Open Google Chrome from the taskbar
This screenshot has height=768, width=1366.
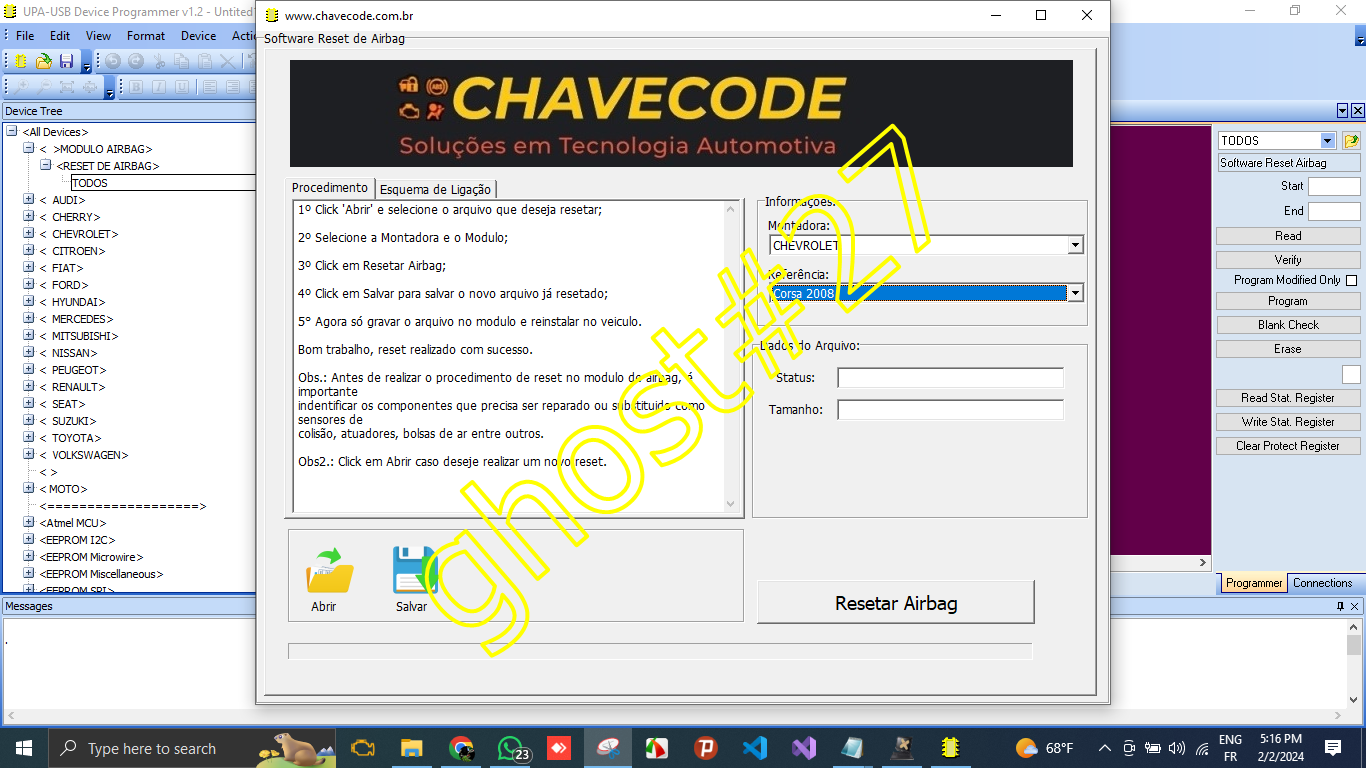[x=461, y=748]
